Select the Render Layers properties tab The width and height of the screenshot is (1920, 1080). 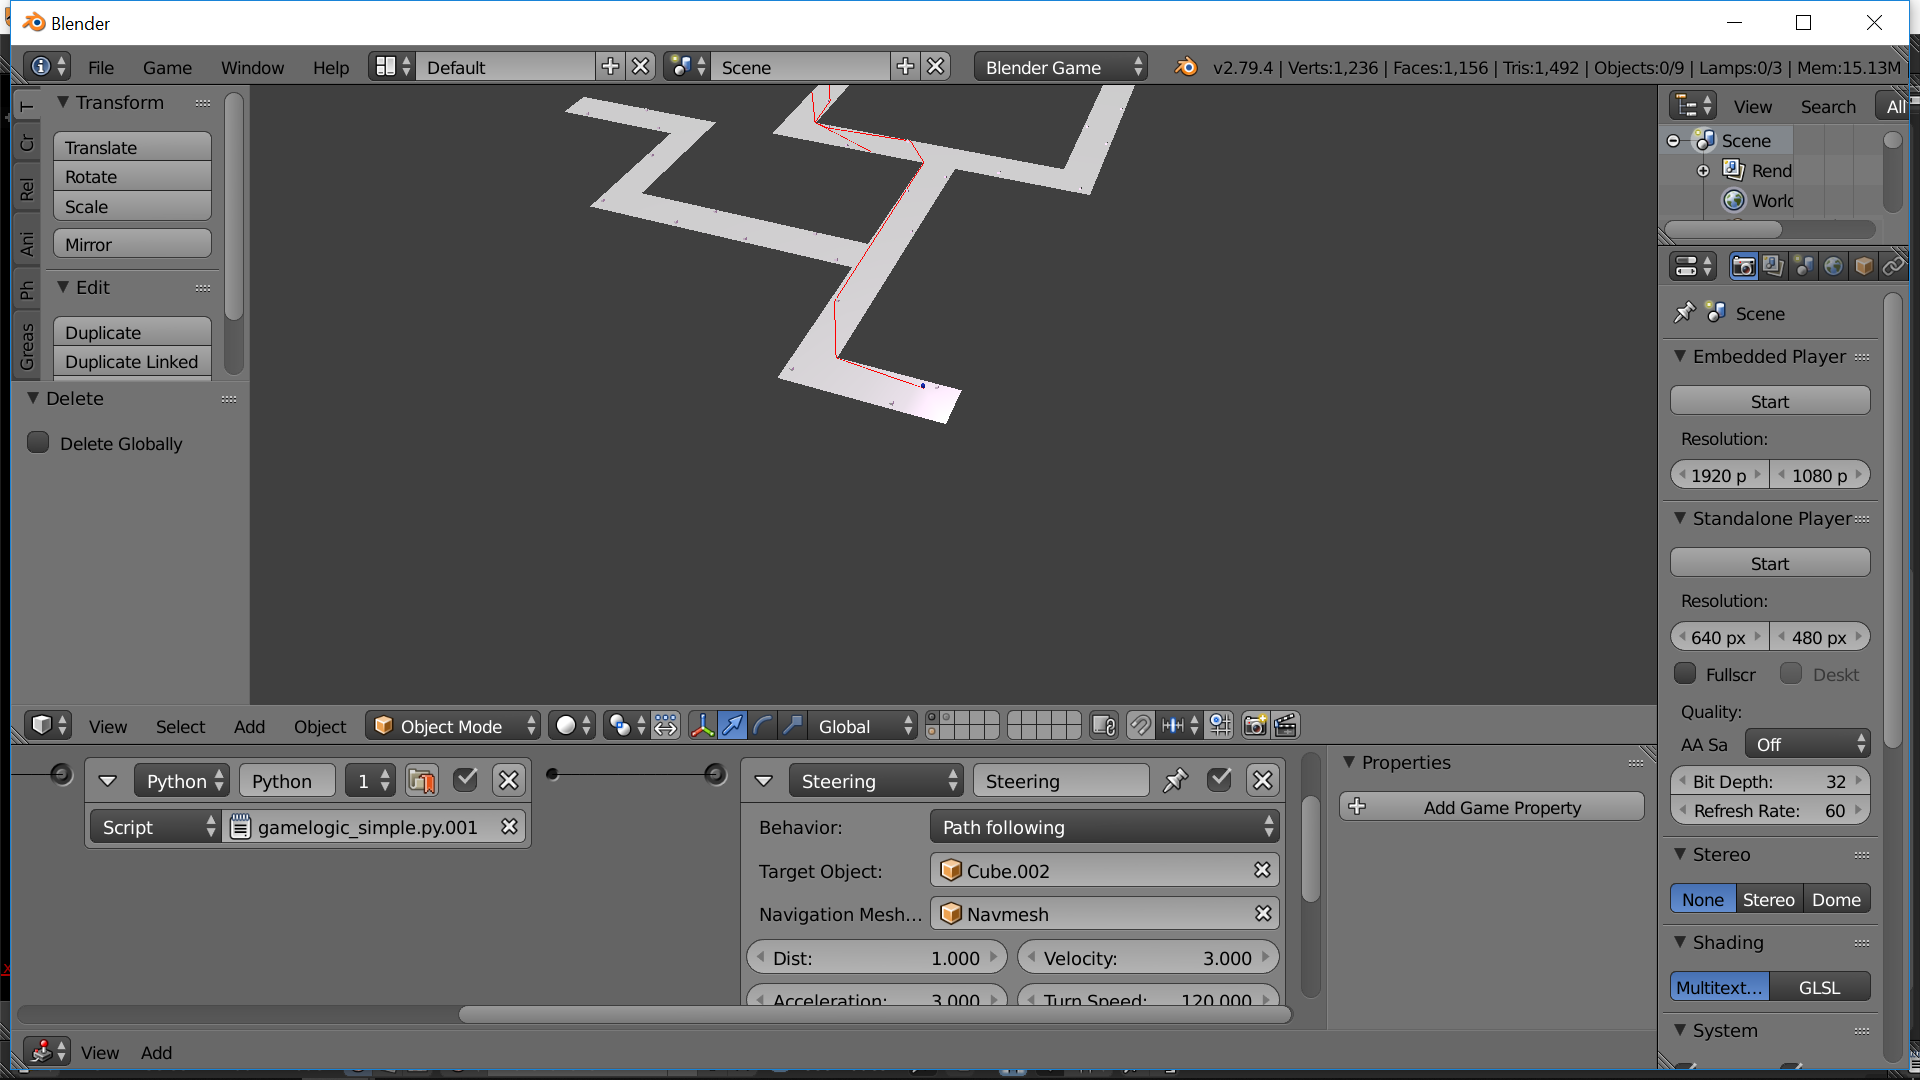coord(1773,266)
